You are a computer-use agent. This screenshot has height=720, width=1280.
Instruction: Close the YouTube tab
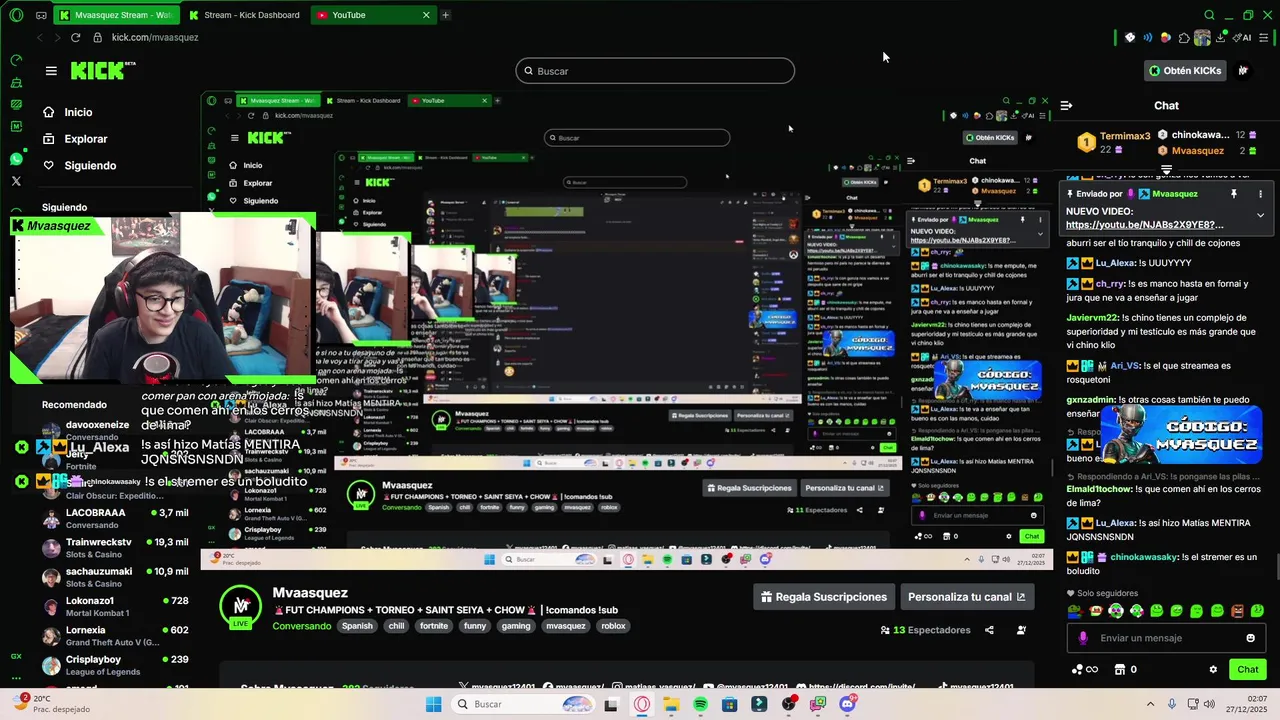coord(426,15)
